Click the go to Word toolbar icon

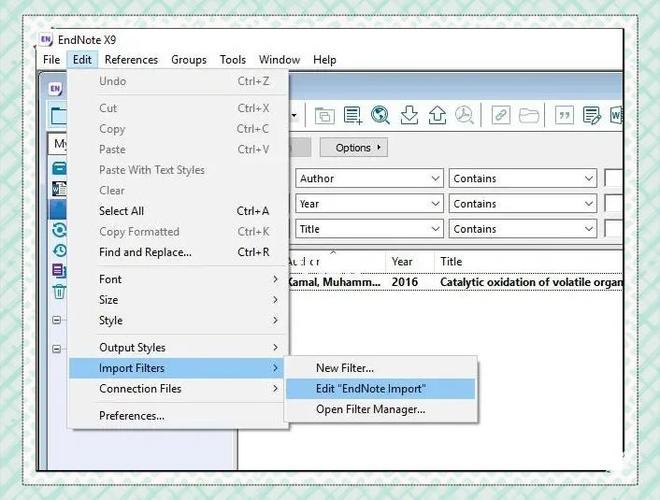click(616, 115)
